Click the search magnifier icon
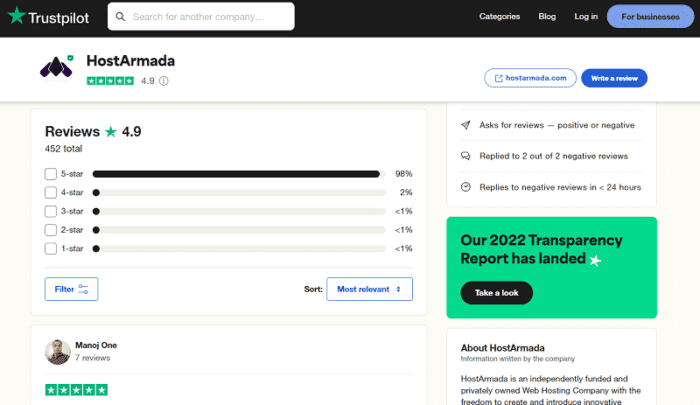This screenshot has height=405, width=700. click(x=120, y=17)
